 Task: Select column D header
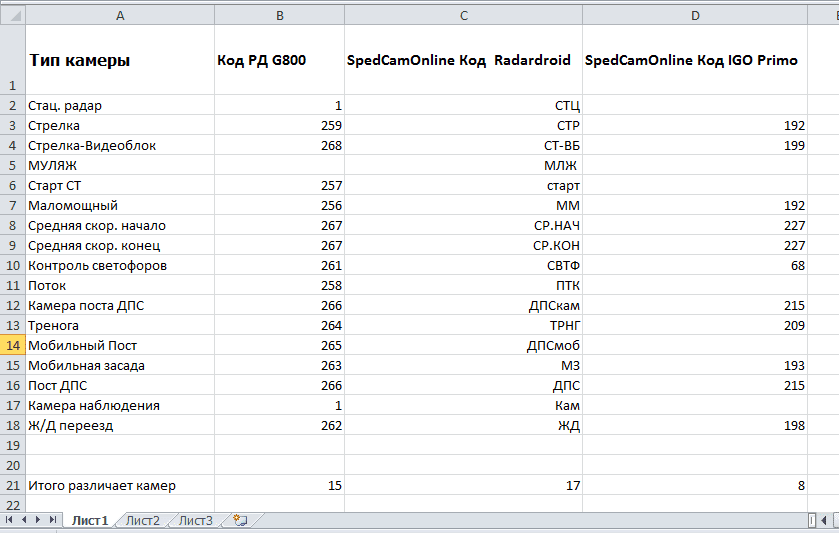[695, 16]
